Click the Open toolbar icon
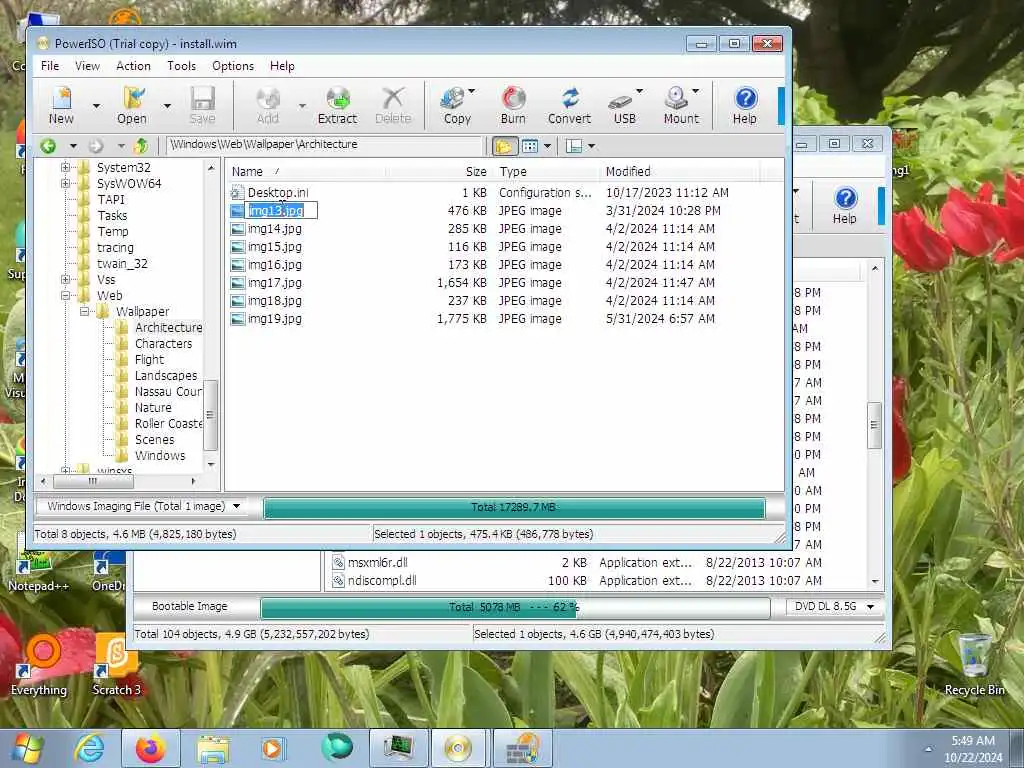Image resolution: width=1024 pixels, height=768 pixels. click(132, 105)
